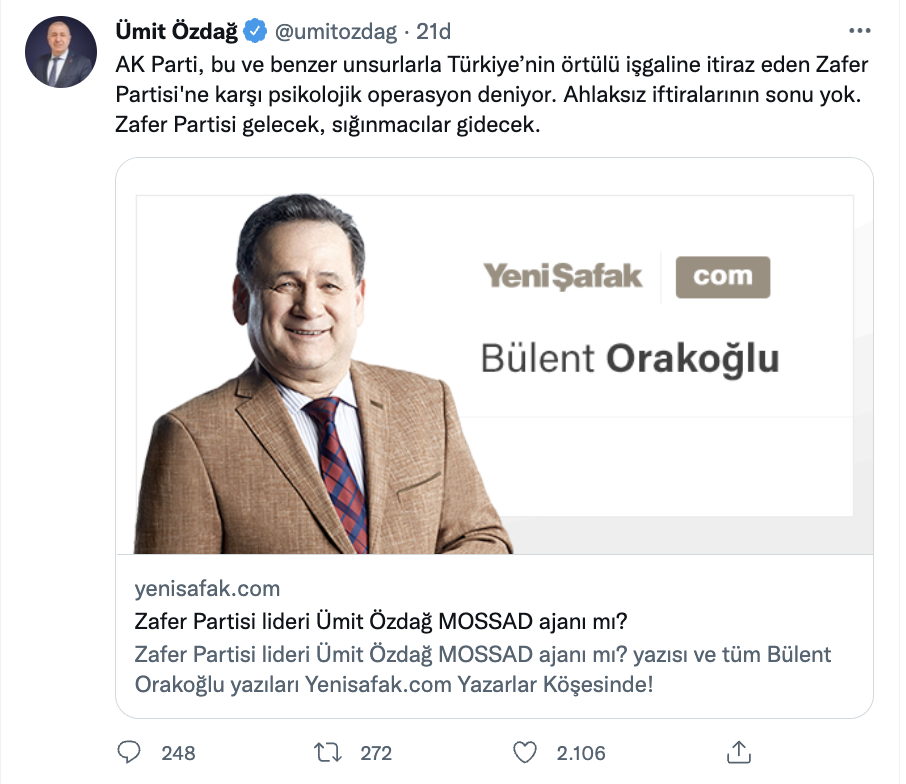
Task: Like the tweet with the heart icon
Action: [x=525, y=752]
